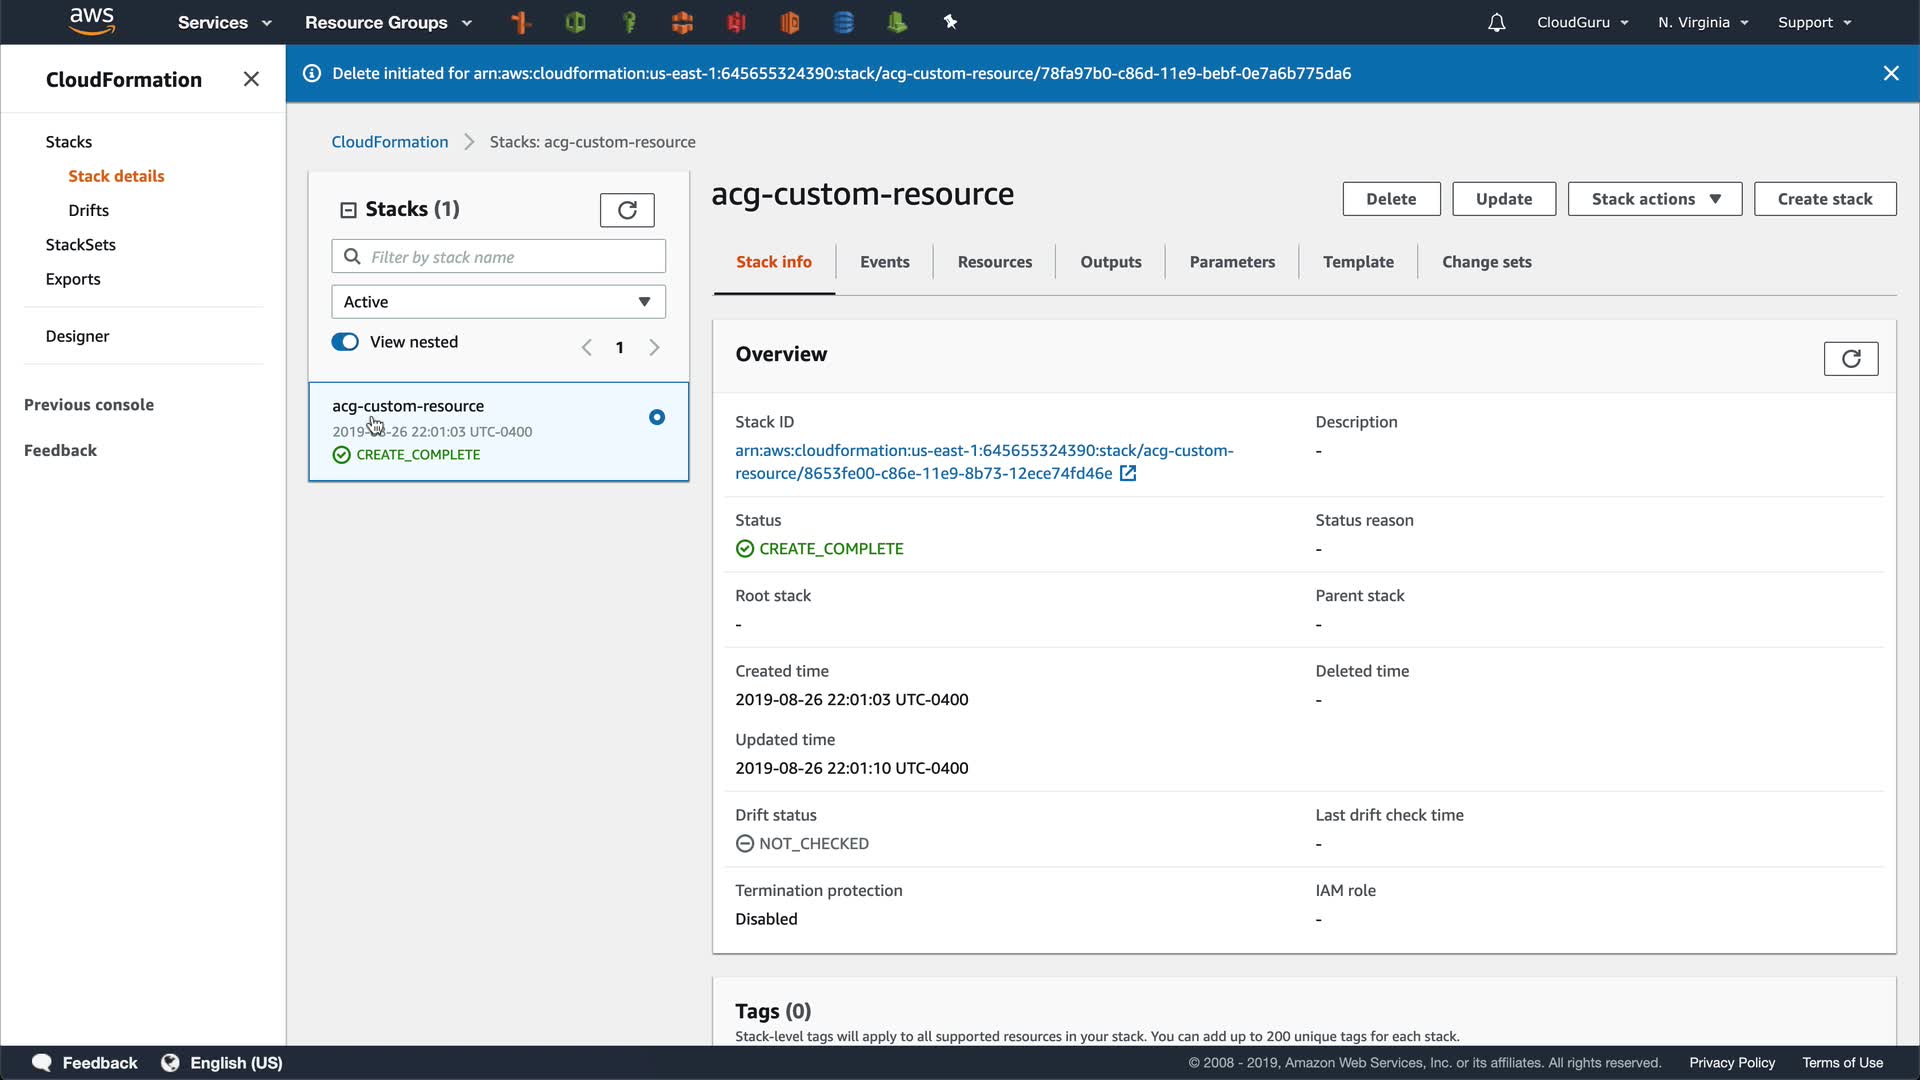
Task: Refresh the Overview panel
Action: point(1850,358)
